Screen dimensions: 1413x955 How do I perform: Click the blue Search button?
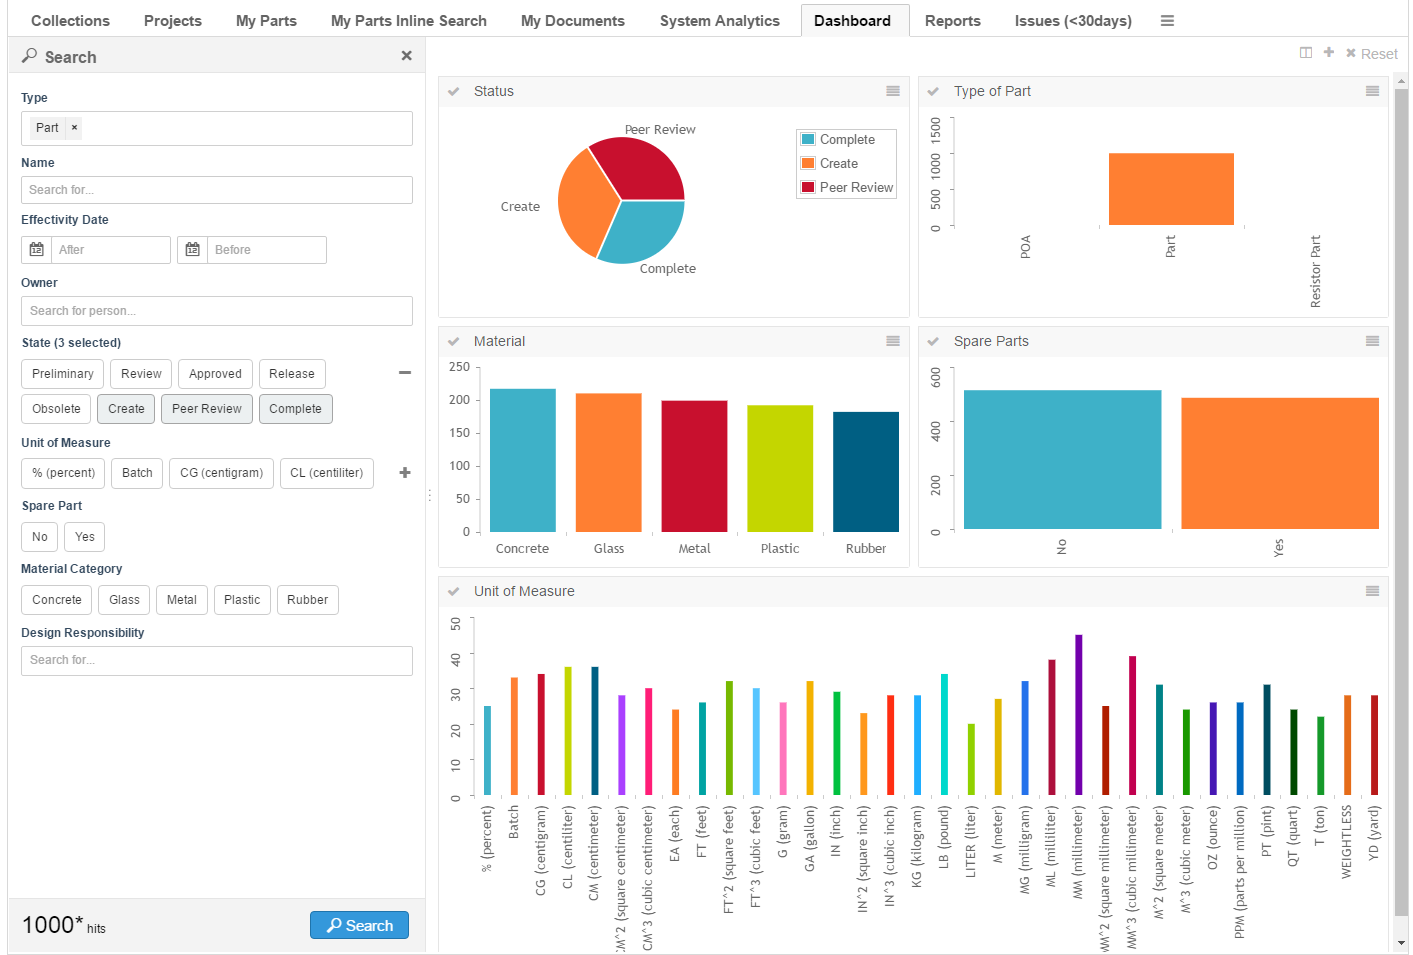tap(359, 925)
